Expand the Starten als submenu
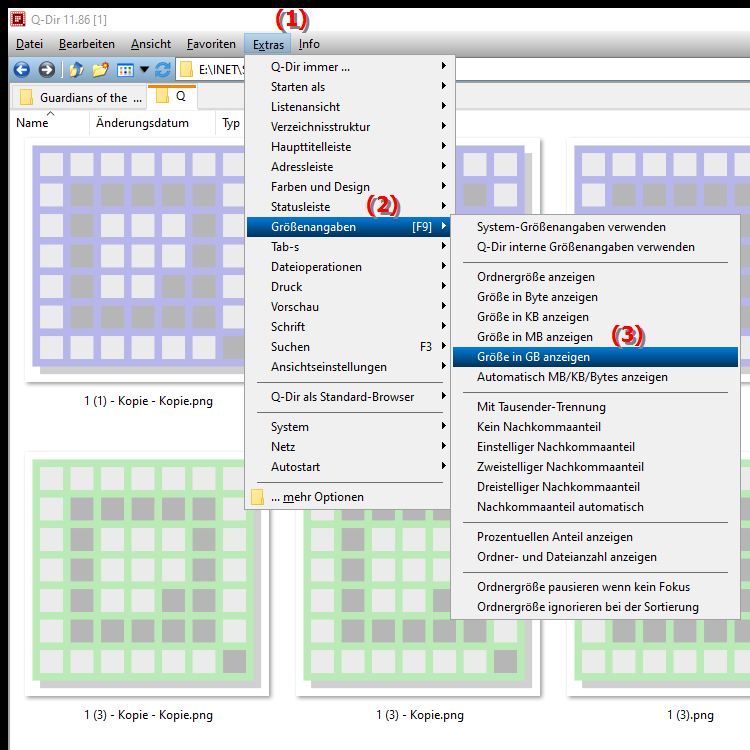Image resolution: width=750 pixels, height=750 pixels. (349, 87)
